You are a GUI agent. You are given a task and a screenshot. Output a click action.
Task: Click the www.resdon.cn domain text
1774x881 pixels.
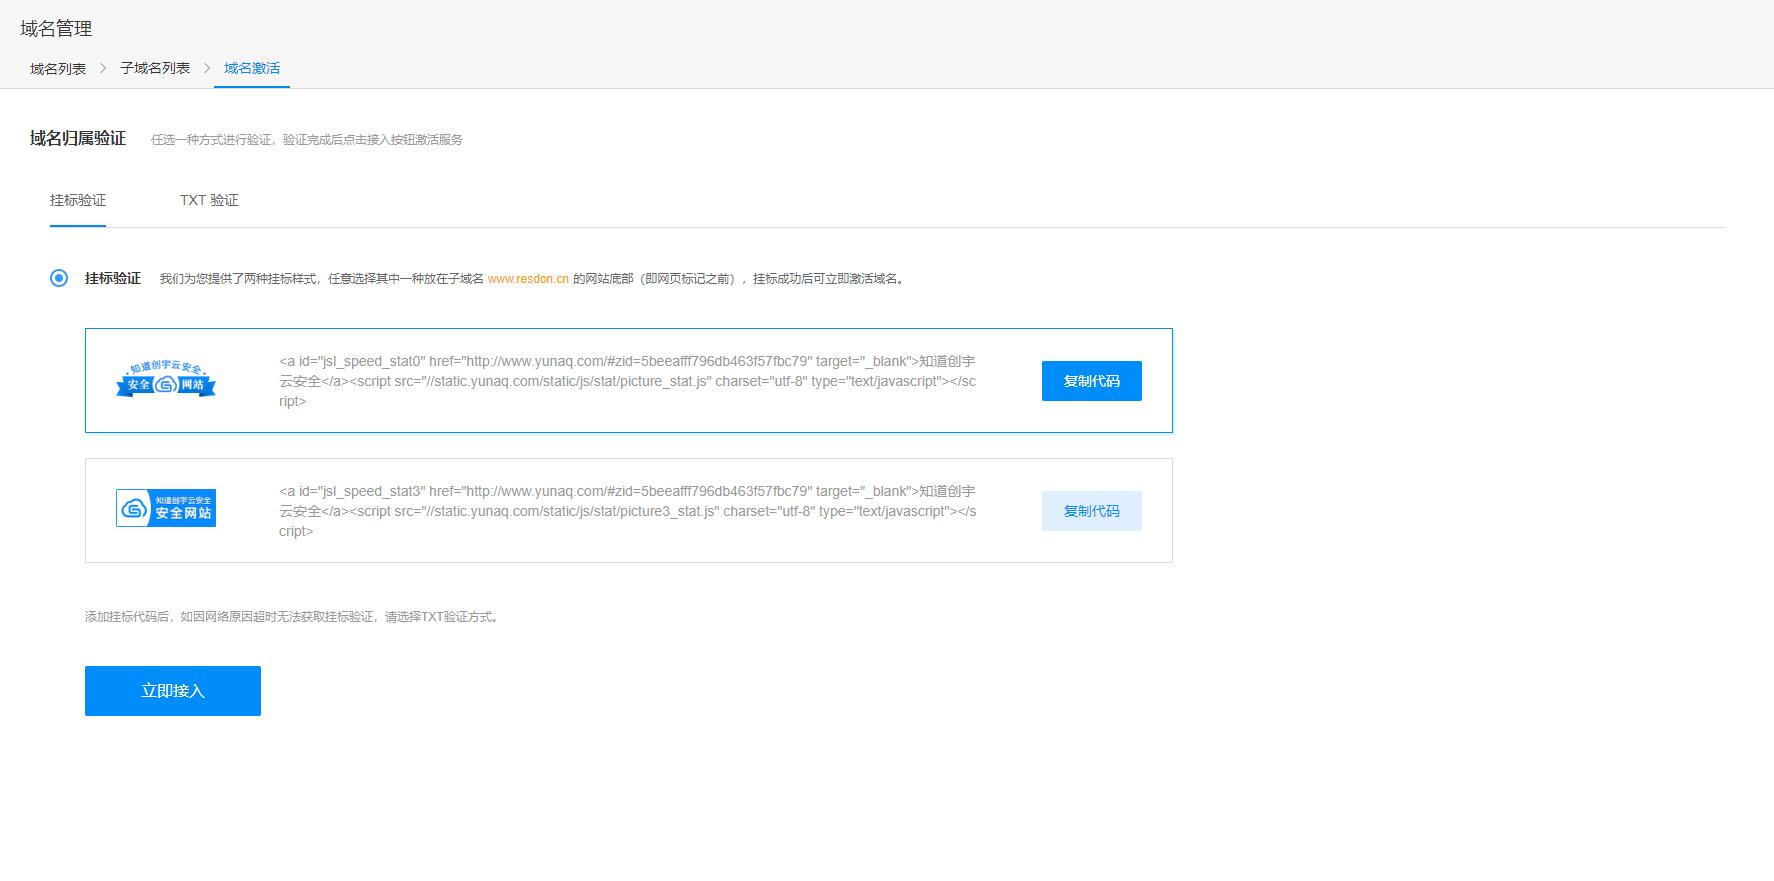click(528, 279)
